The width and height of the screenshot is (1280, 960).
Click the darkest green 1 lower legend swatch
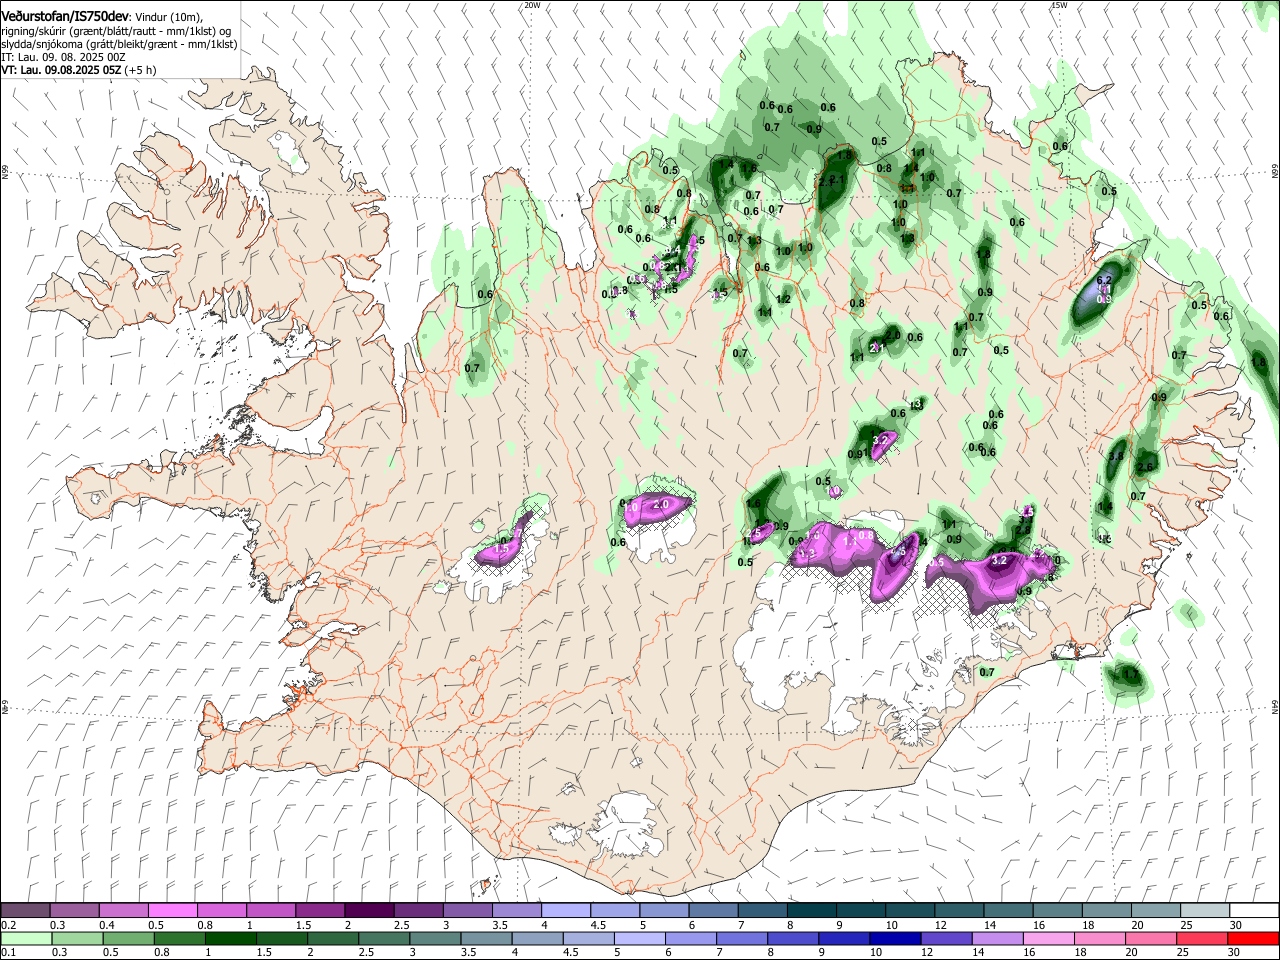[231, 938]
